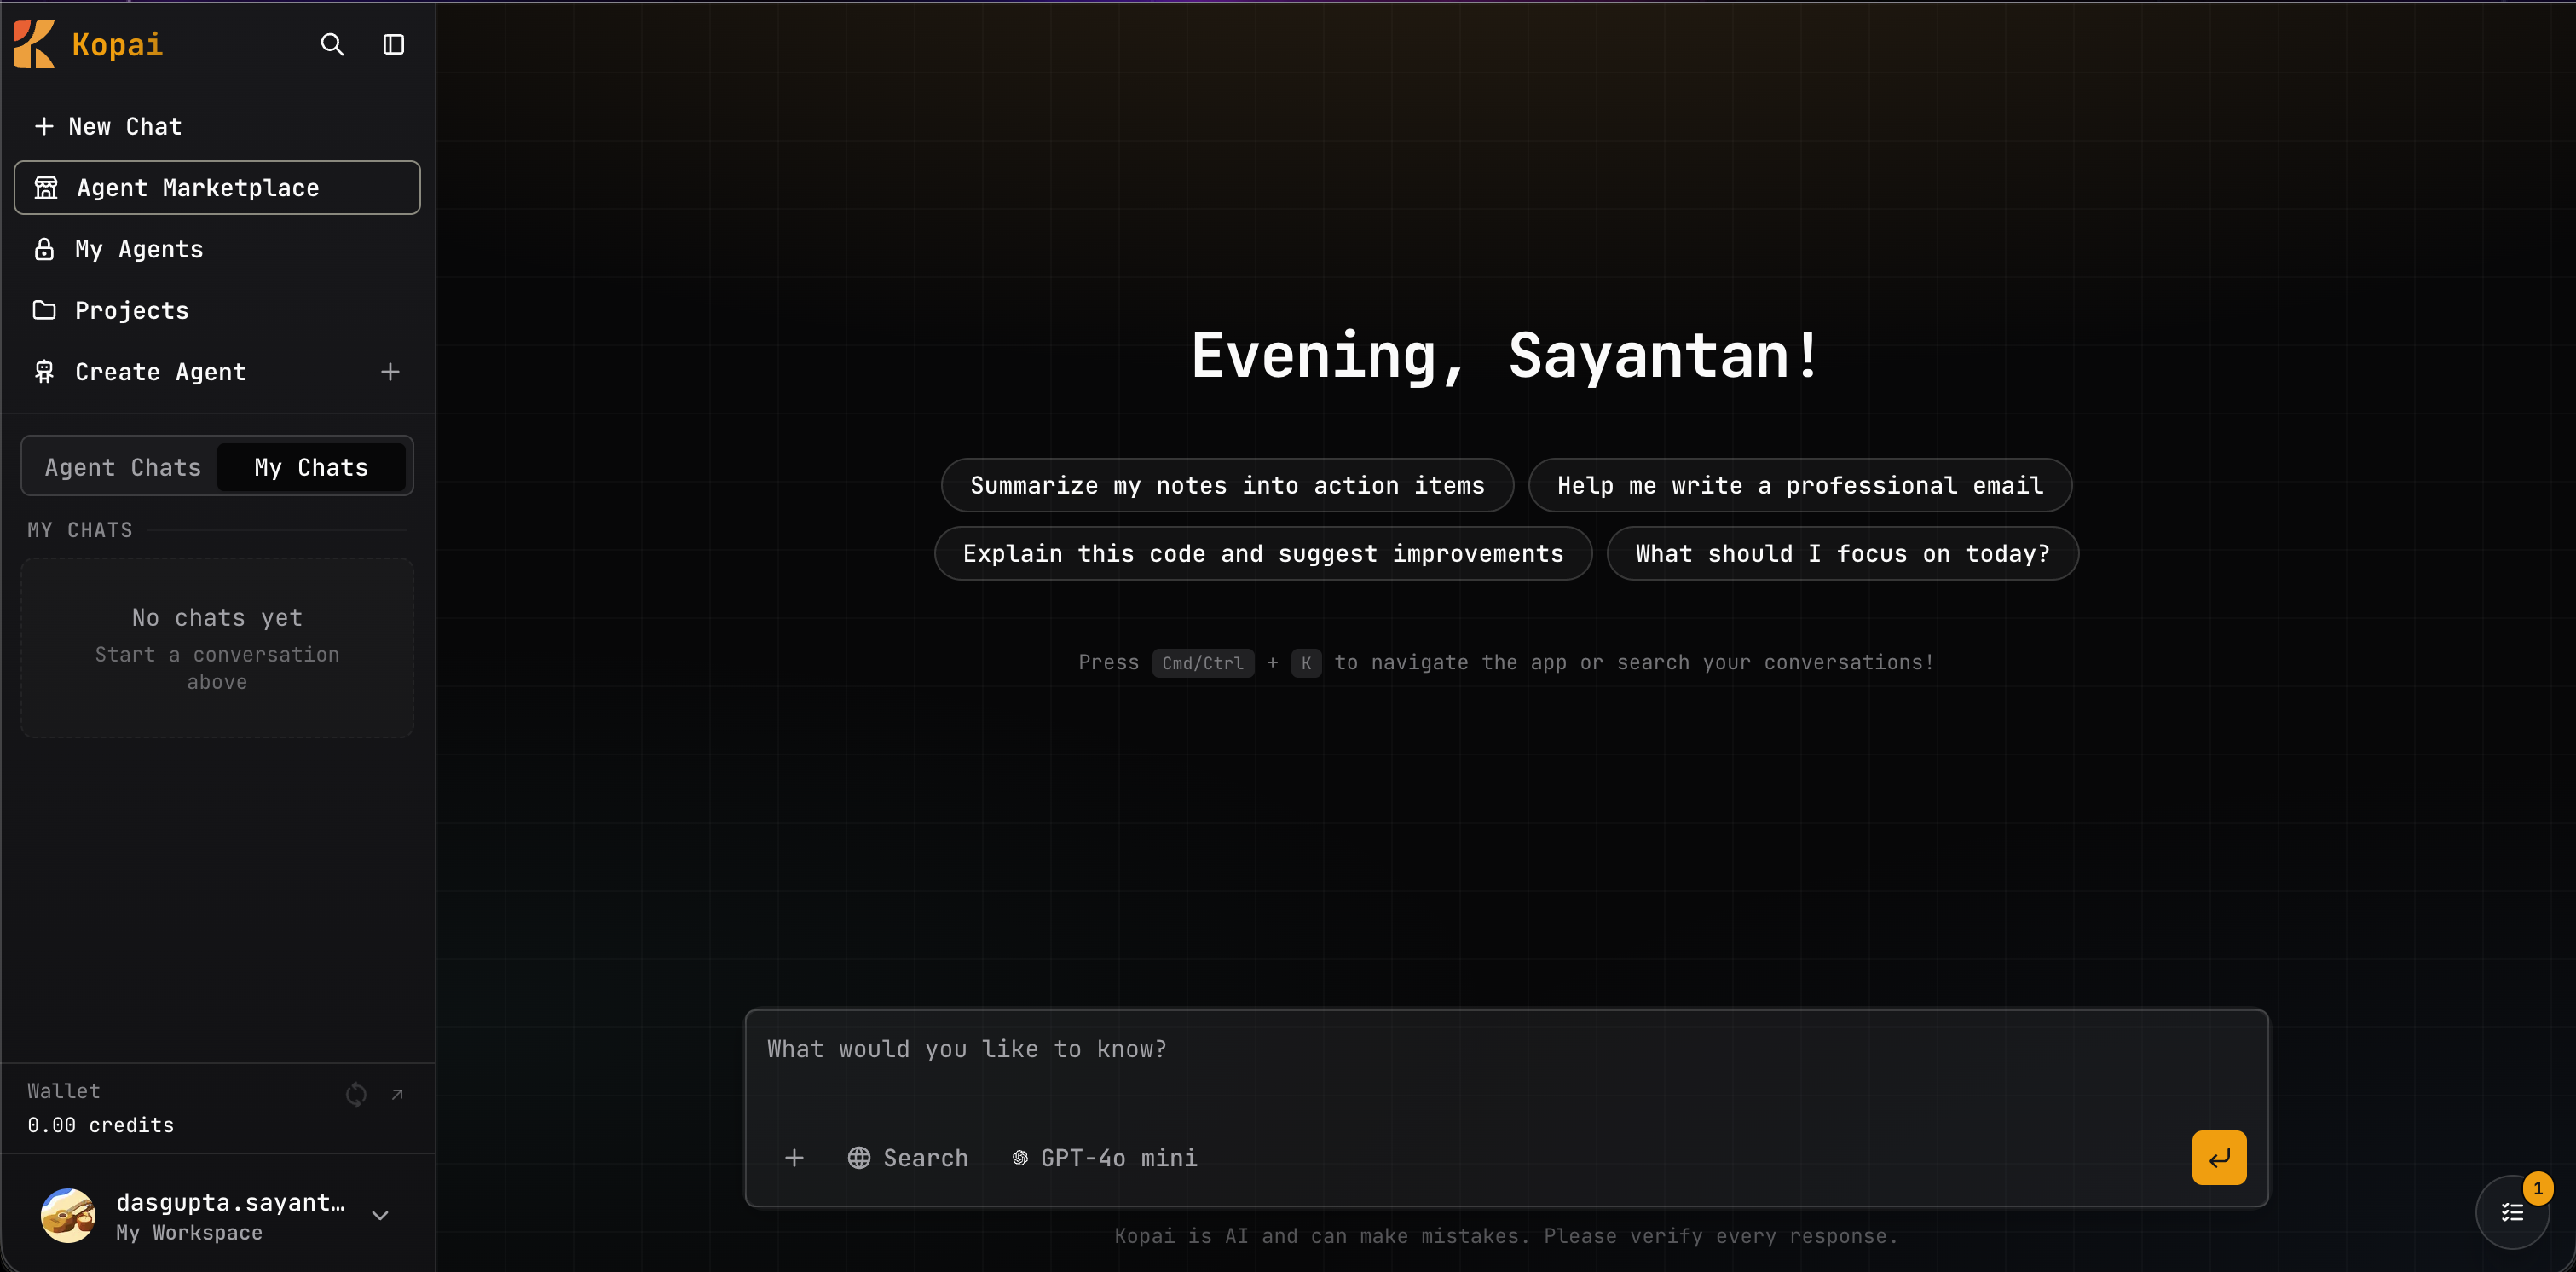Select Create Agent in sidebar
The height and width of the screenshot is (1272, 2576).
[160, 372]
